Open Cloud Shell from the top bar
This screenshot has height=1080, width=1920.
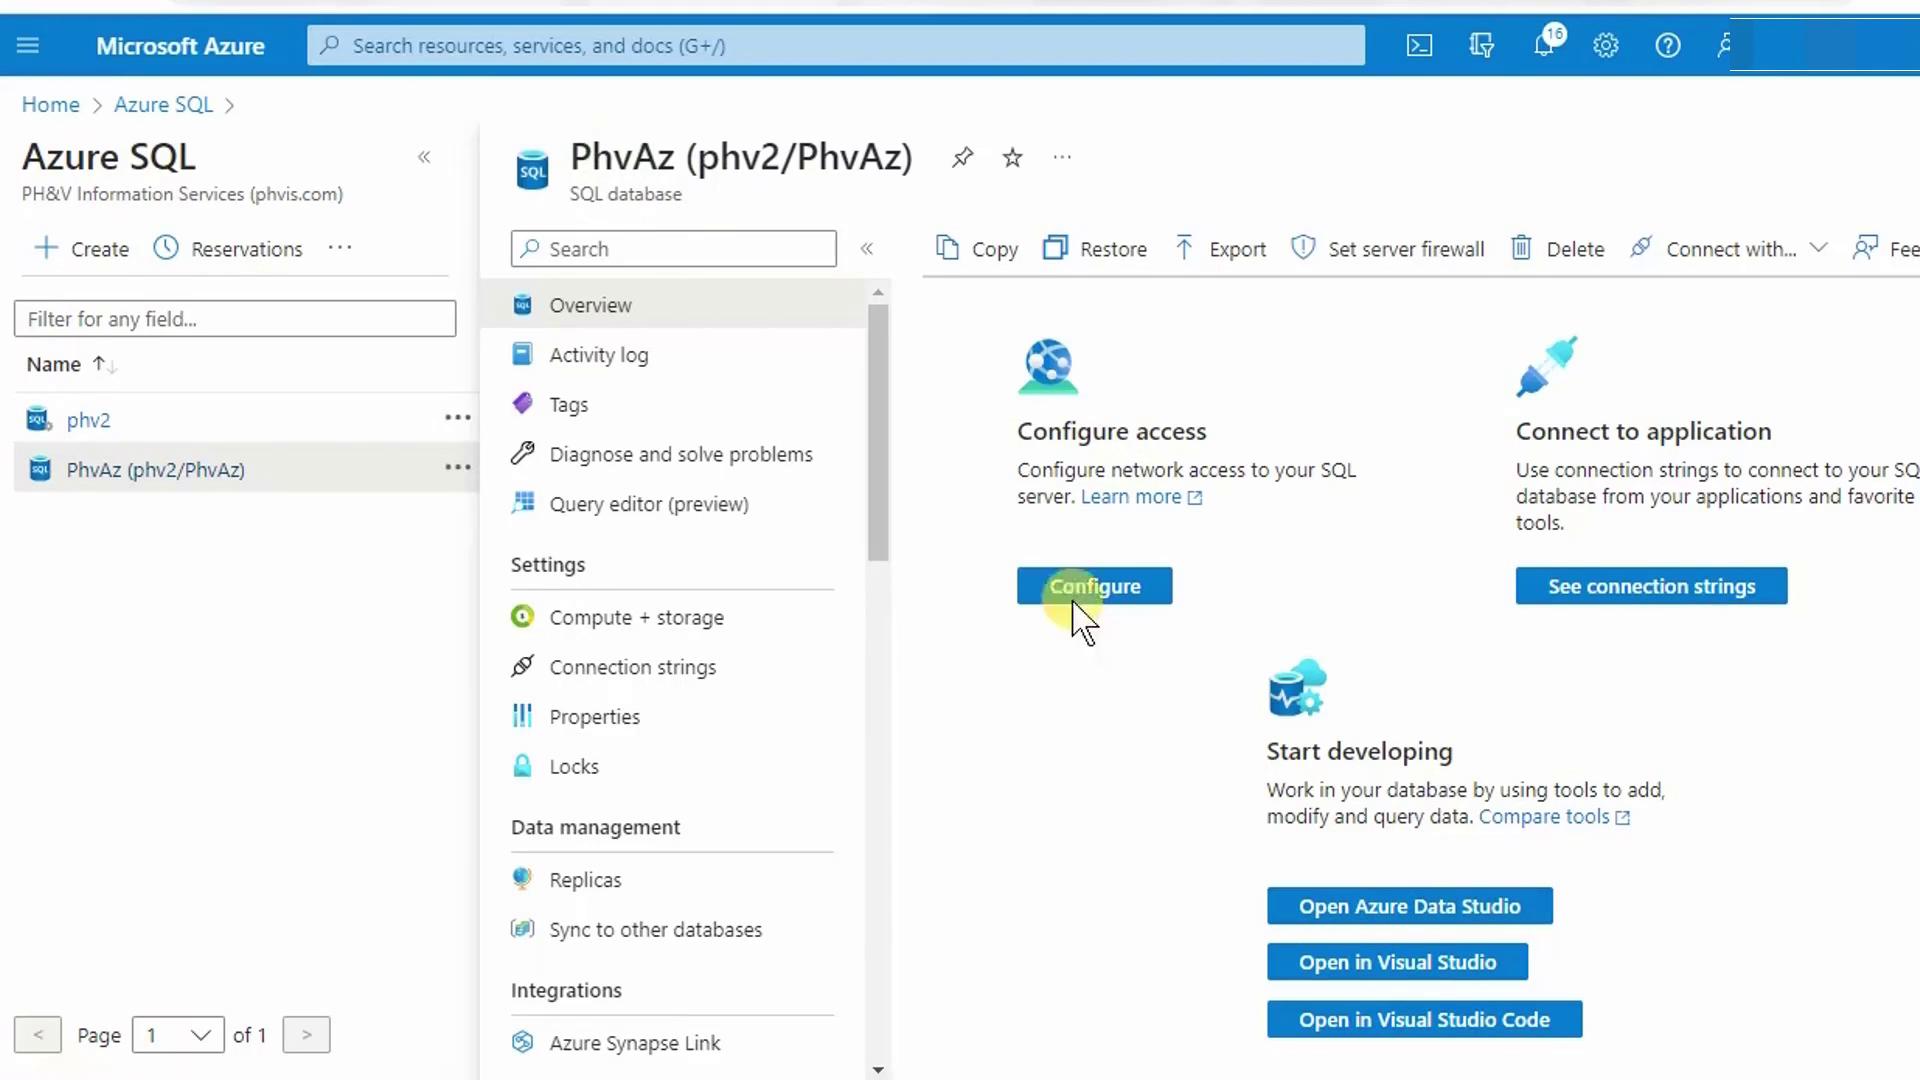coord(1419,45)
